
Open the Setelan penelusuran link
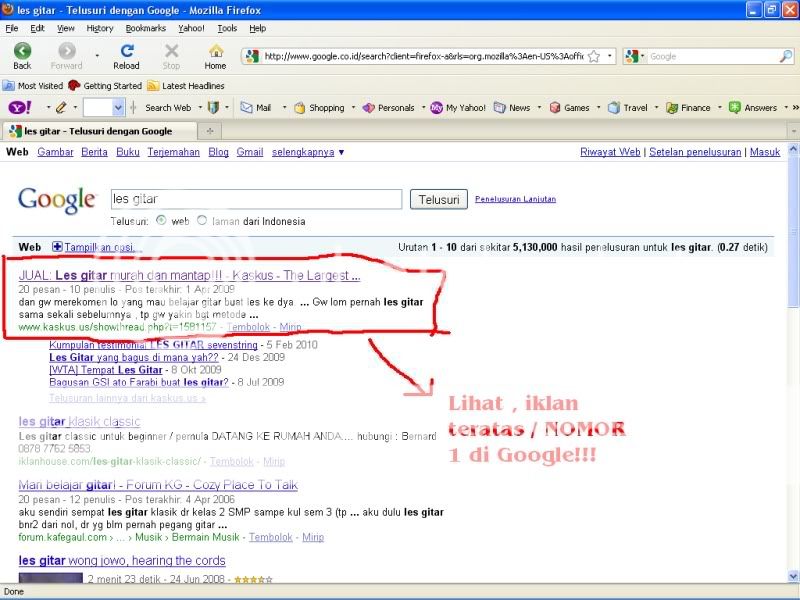(x=695, y=152)
